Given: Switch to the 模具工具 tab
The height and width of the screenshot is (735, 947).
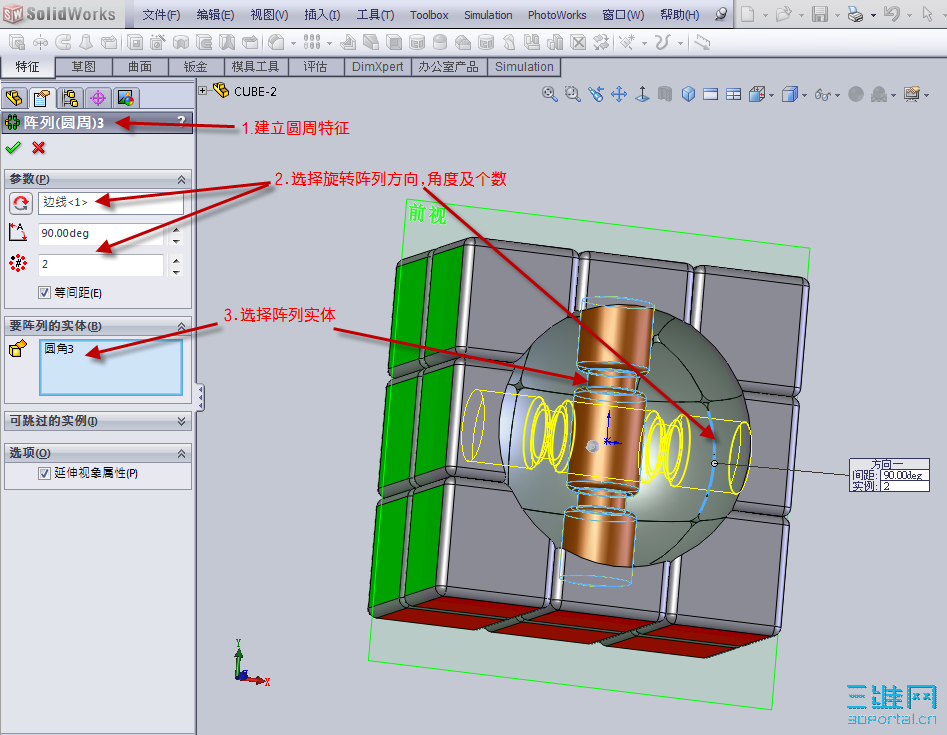Looking at the screenshot, I should point(255,66).
